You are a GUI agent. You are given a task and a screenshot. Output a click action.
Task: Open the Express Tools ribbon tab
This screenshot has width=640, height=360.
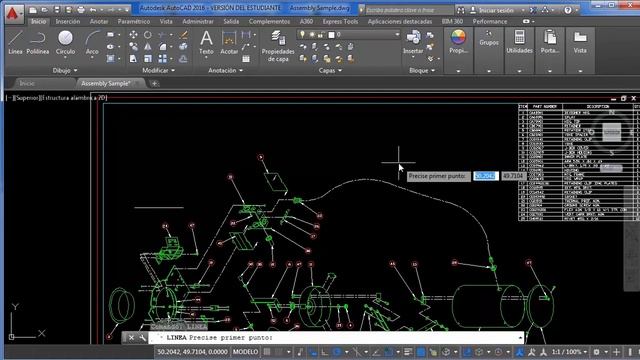(340, 21)
